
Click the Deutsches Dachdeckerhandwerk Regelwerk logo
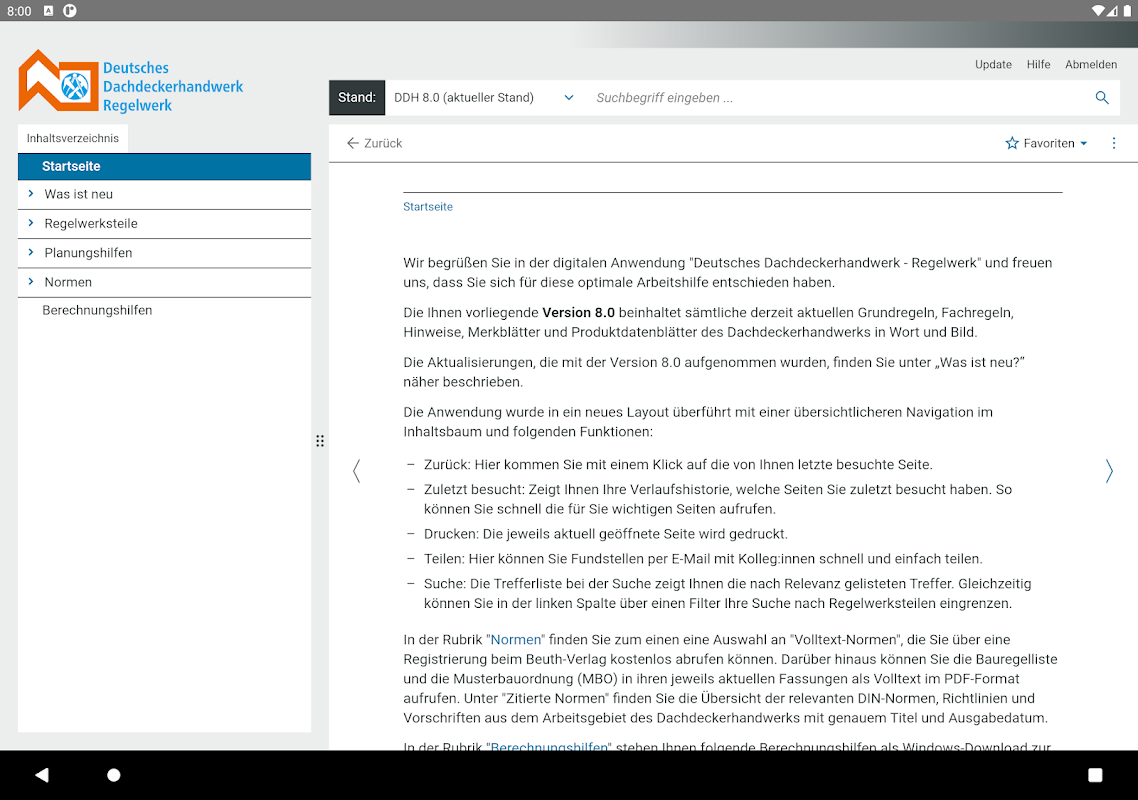[x=131, y=82]
